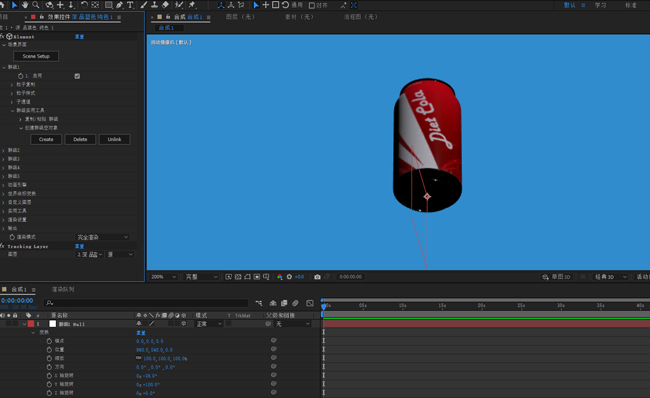Select the Puppet Pin tool

pos(192,5)
